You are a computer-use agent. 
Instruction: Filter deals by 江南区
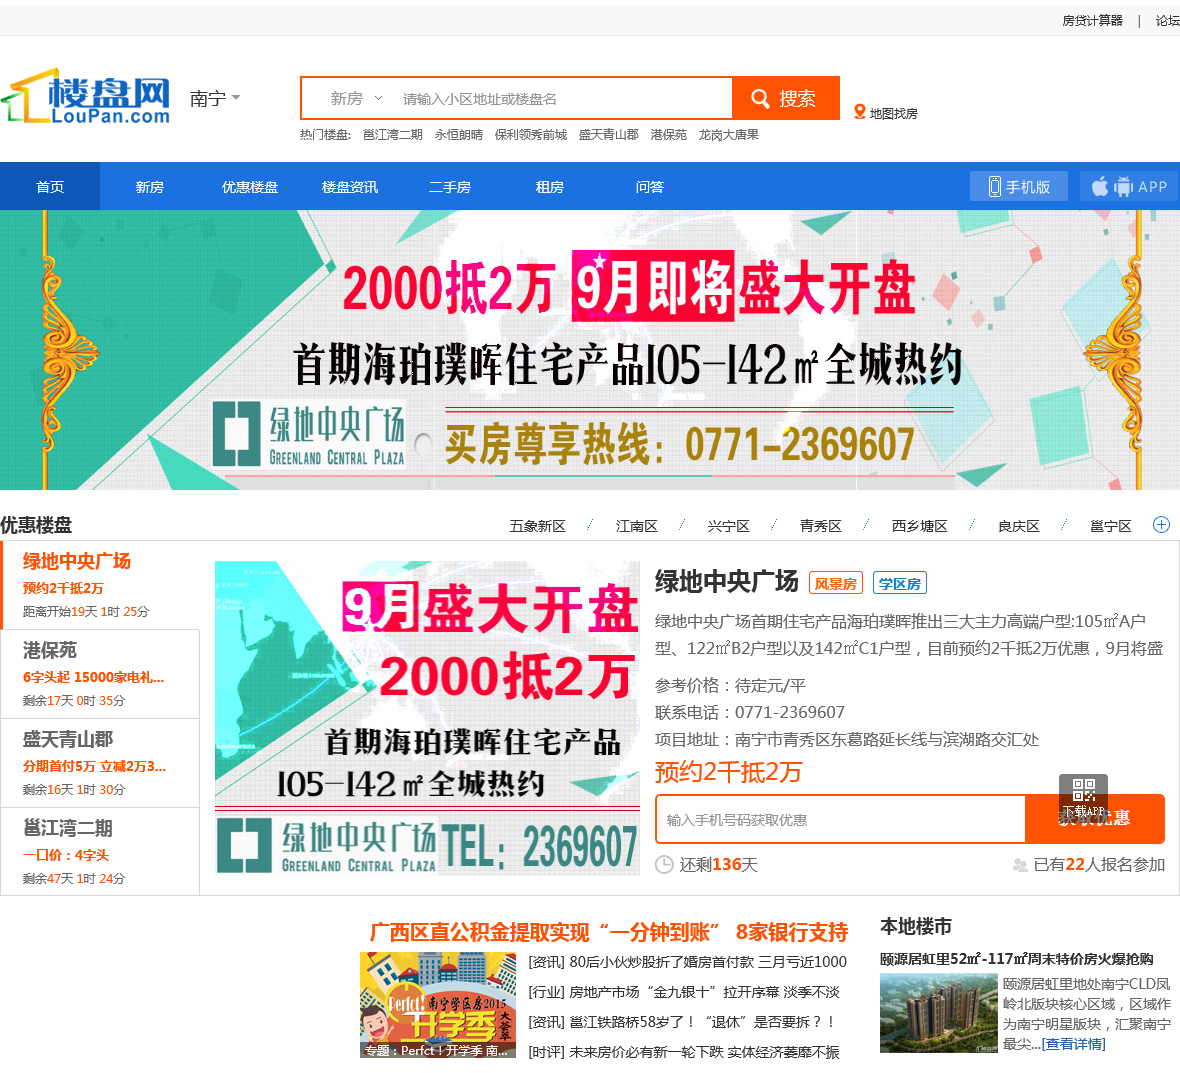pyautogui.click(x=637, y=526)
